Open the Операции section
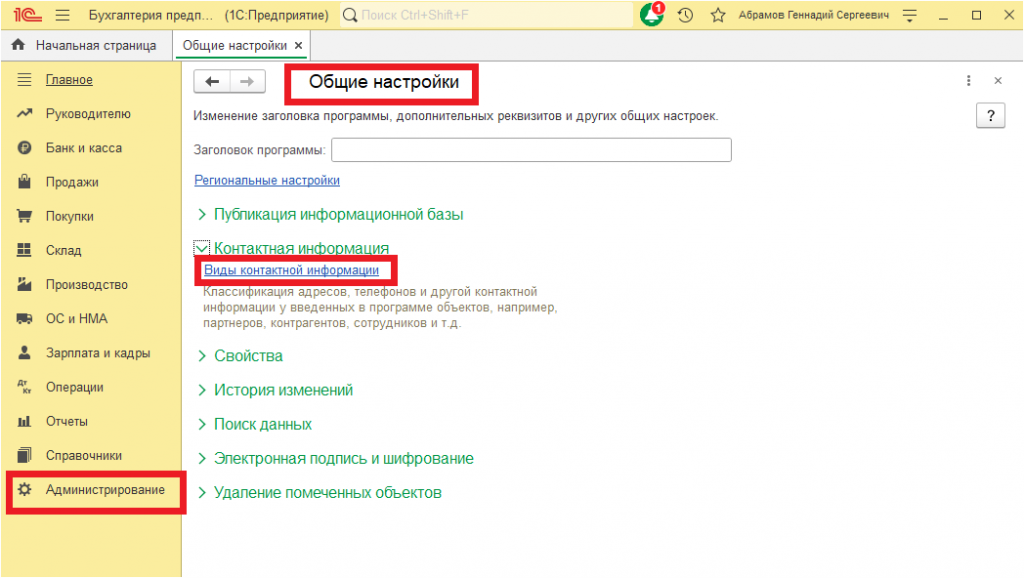1024x578 pixels. [74, 387]
